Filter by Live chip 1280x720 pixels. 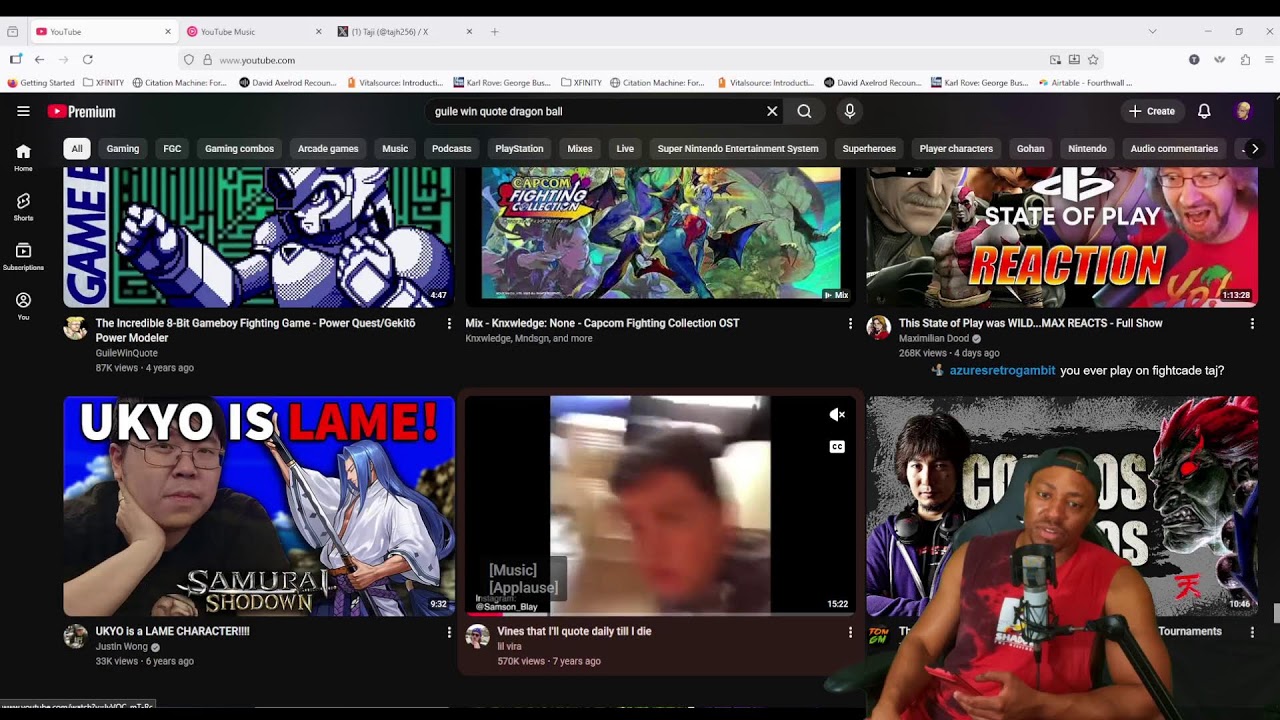point(625,149)
